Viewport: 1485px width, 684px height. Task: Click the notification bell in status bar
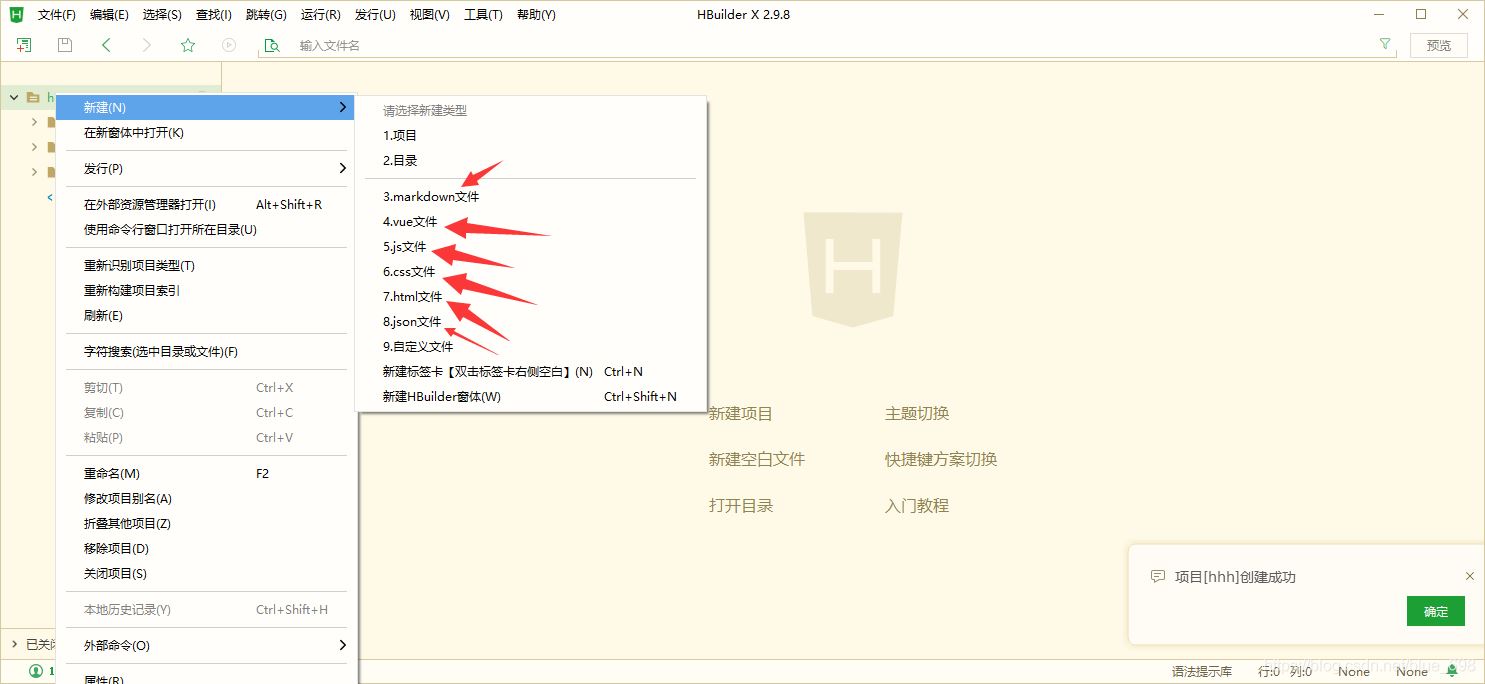[x=1452, y=671]
